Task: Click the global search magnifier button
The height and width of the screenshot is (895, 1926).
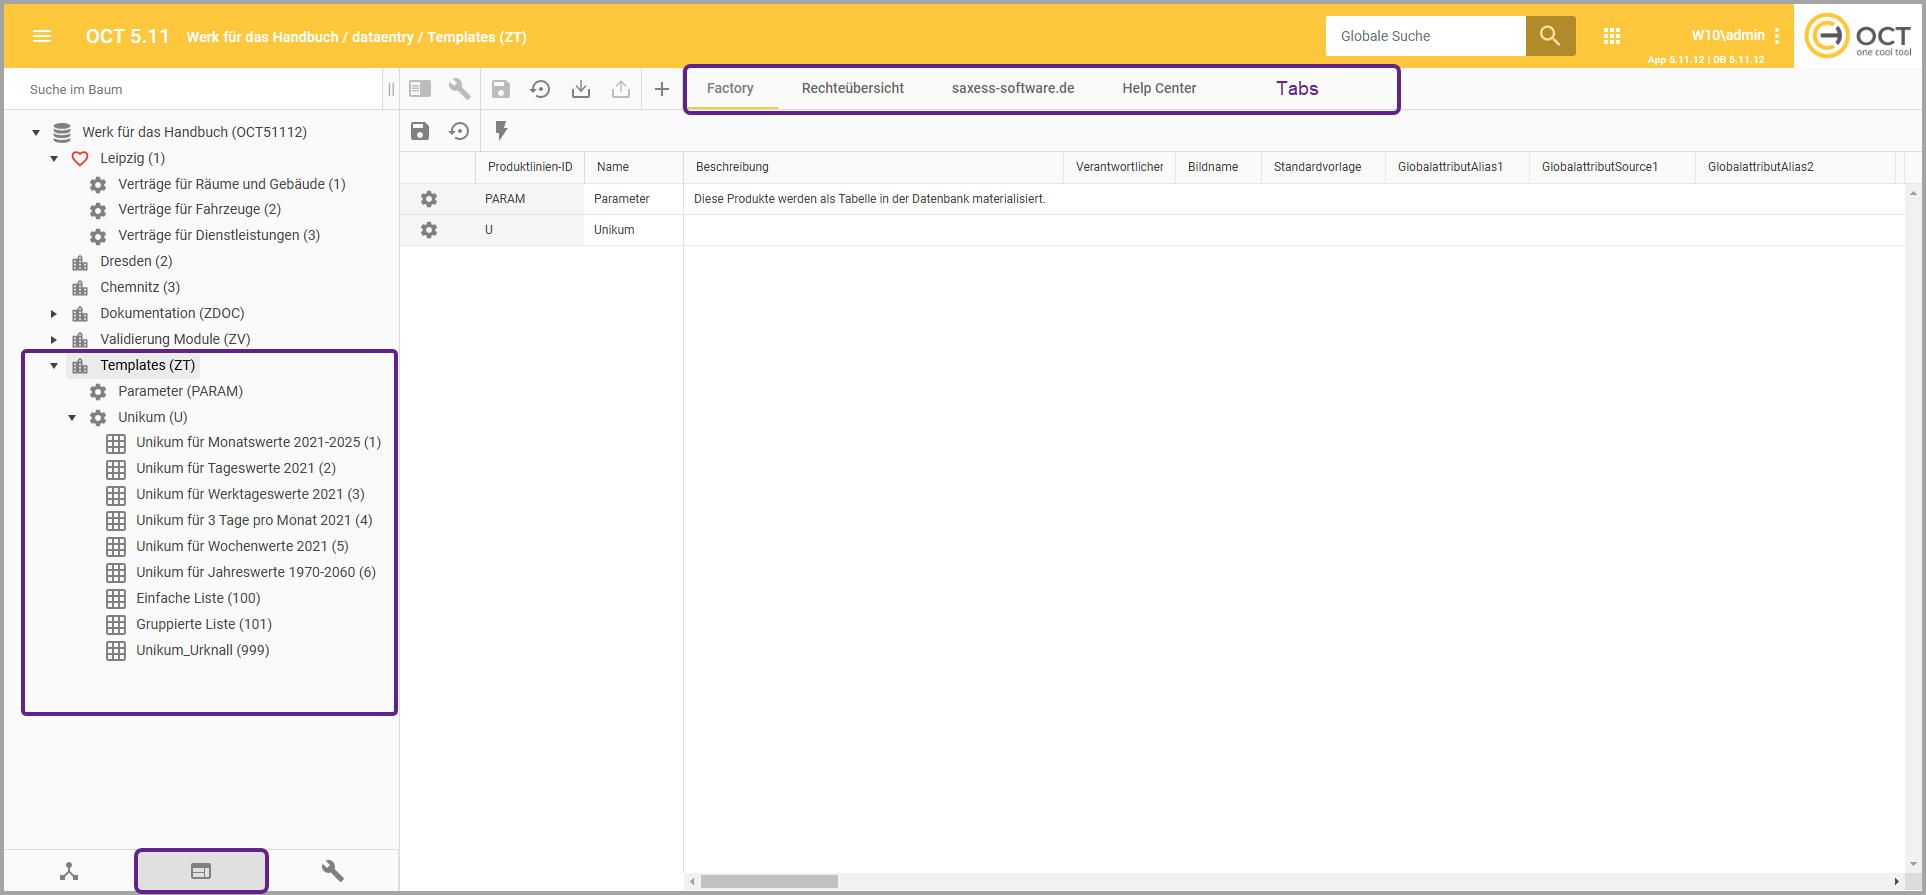Action: coord(1550,36)
